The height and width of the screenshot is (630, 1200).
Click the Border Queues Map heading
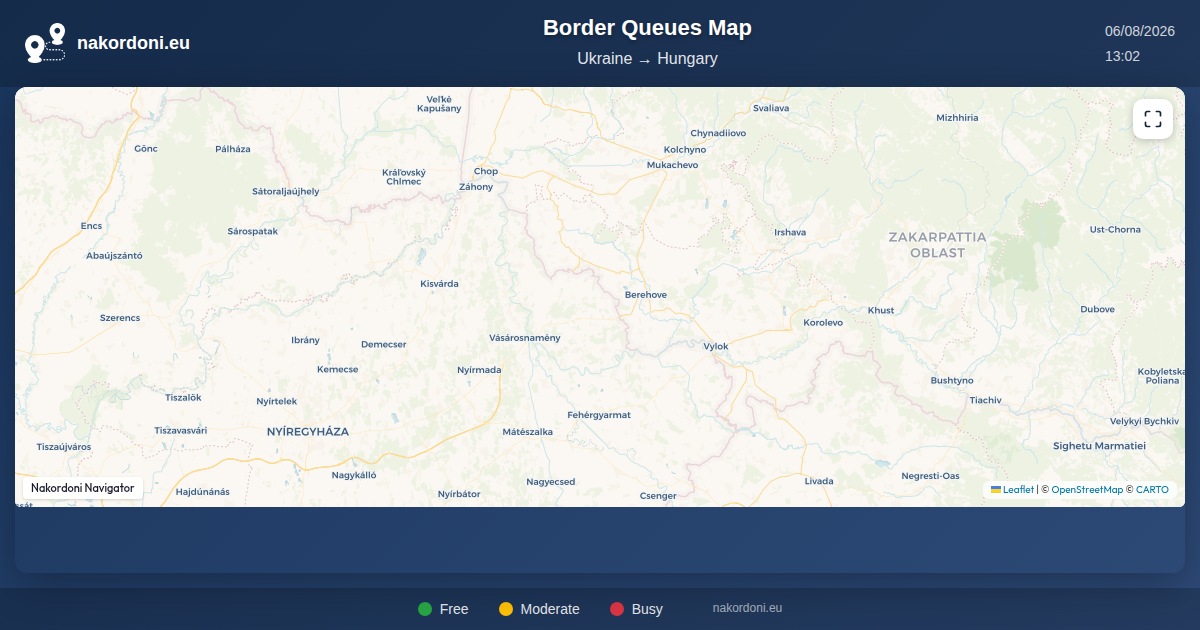647,28
